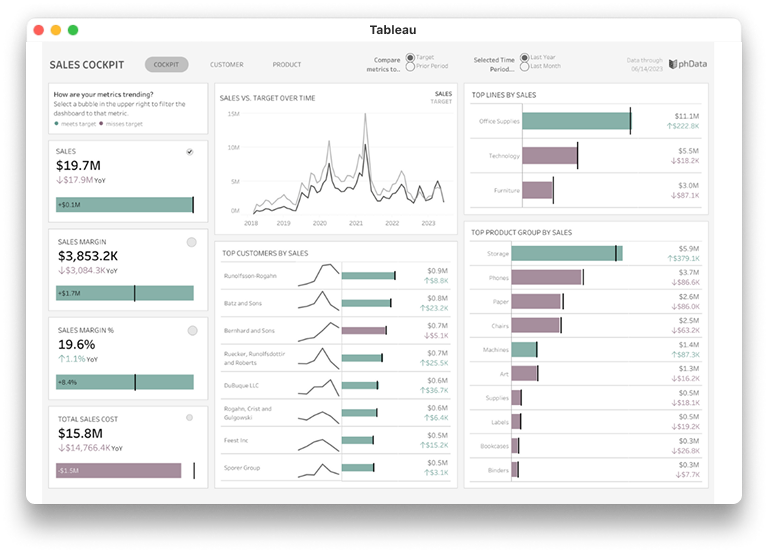The image size is (768, 552).
Task: Click the Ruecker, Runolfsdottir and Roberts customer
Action: coord(254,358)
